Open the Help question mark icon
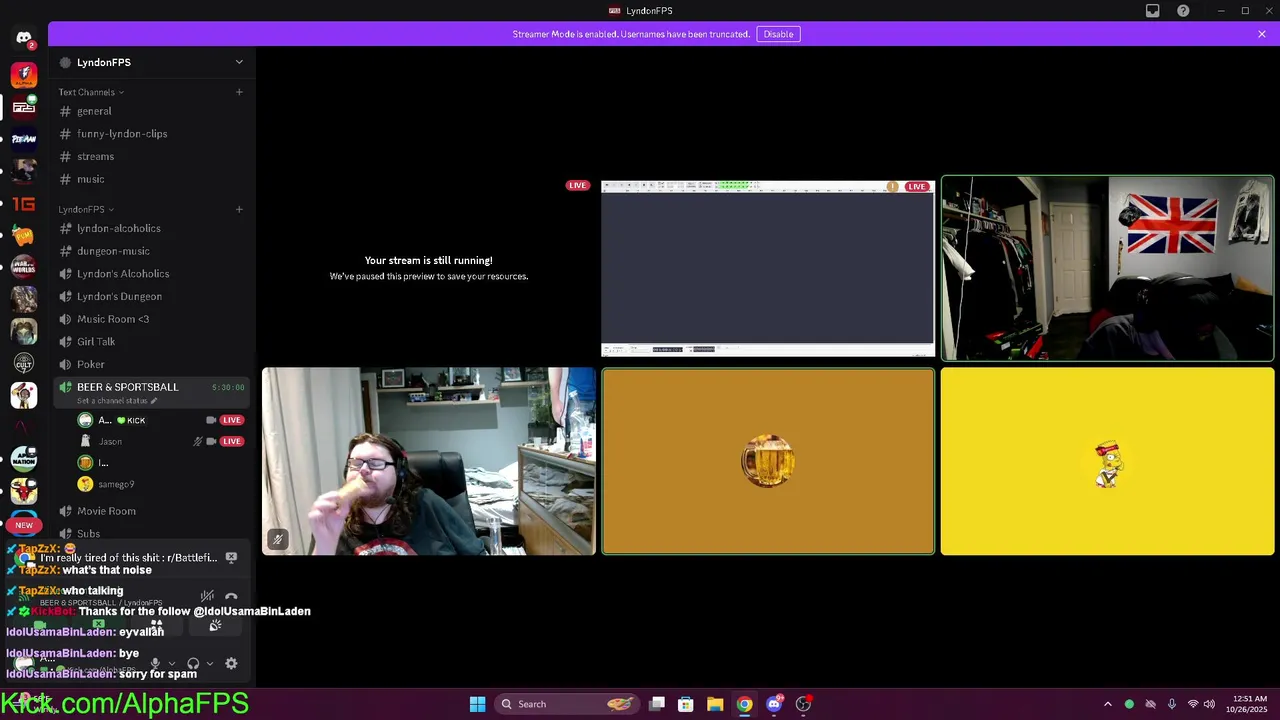The height and width of the screenshot is (720, 1280). pyautogui.click(x=1184, y=11)
